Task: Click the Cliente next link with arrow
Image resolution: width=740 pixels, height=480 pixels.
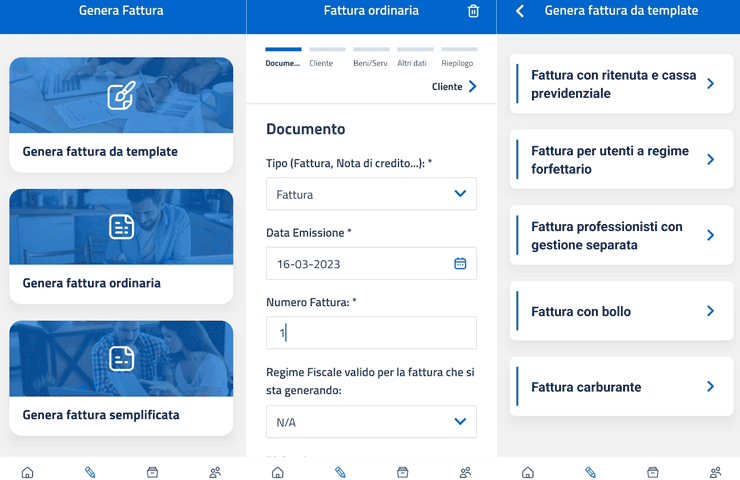Action: pos(454,87)
